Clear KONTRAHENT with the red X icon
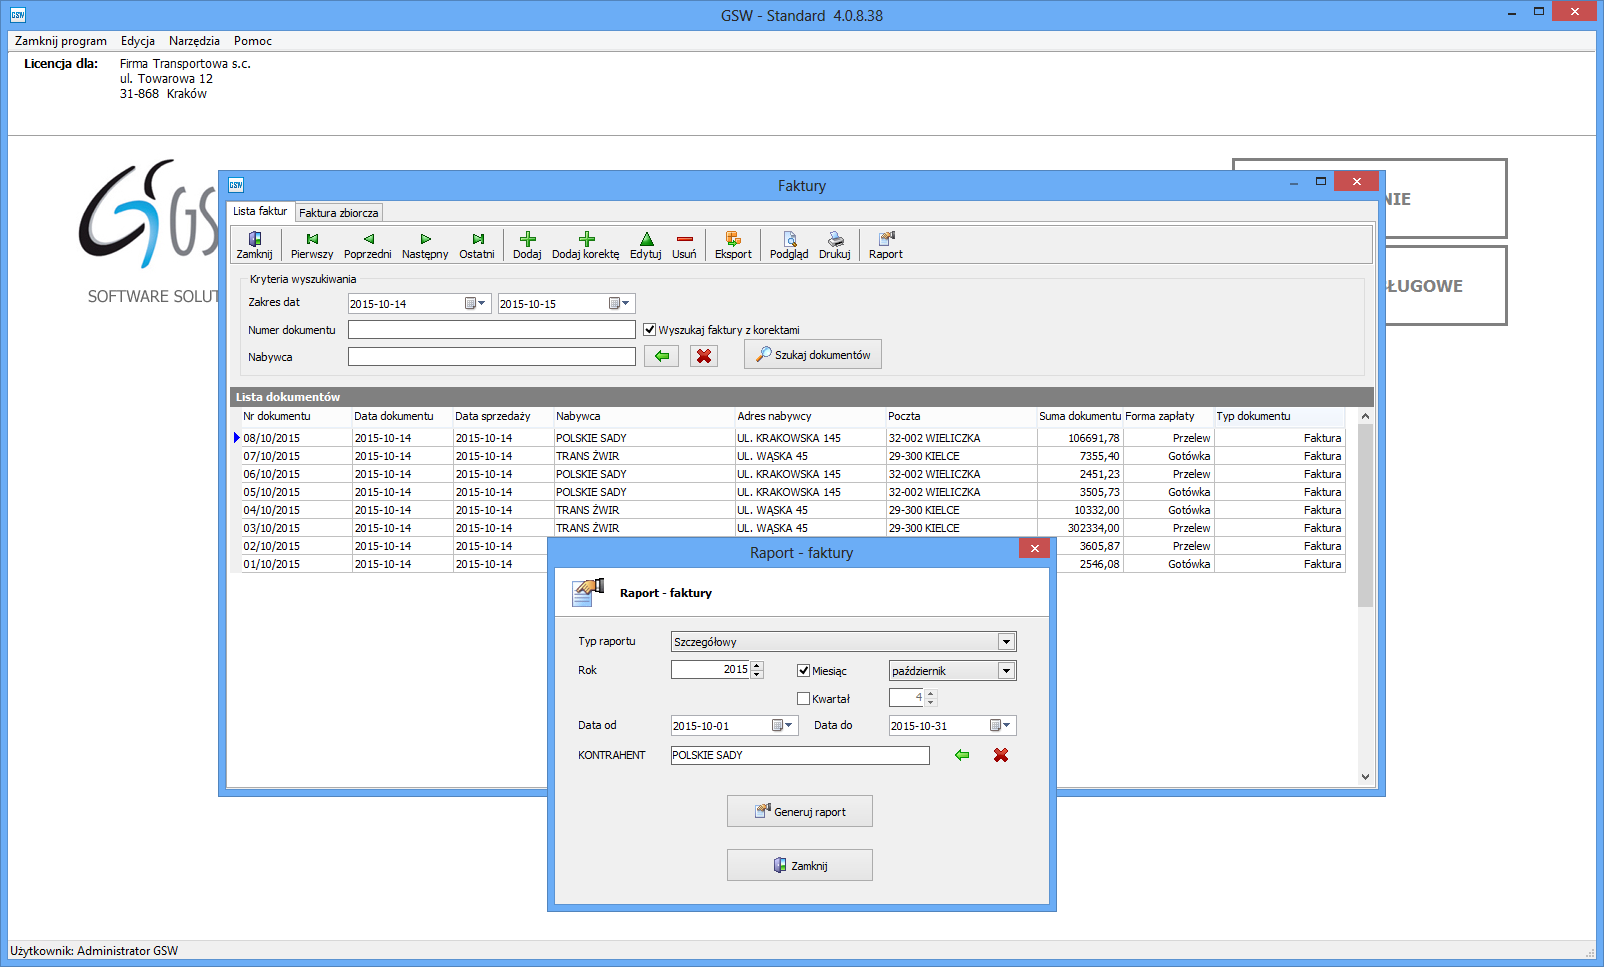Screen dimensions: 1604x967 tap(1000, 755)
